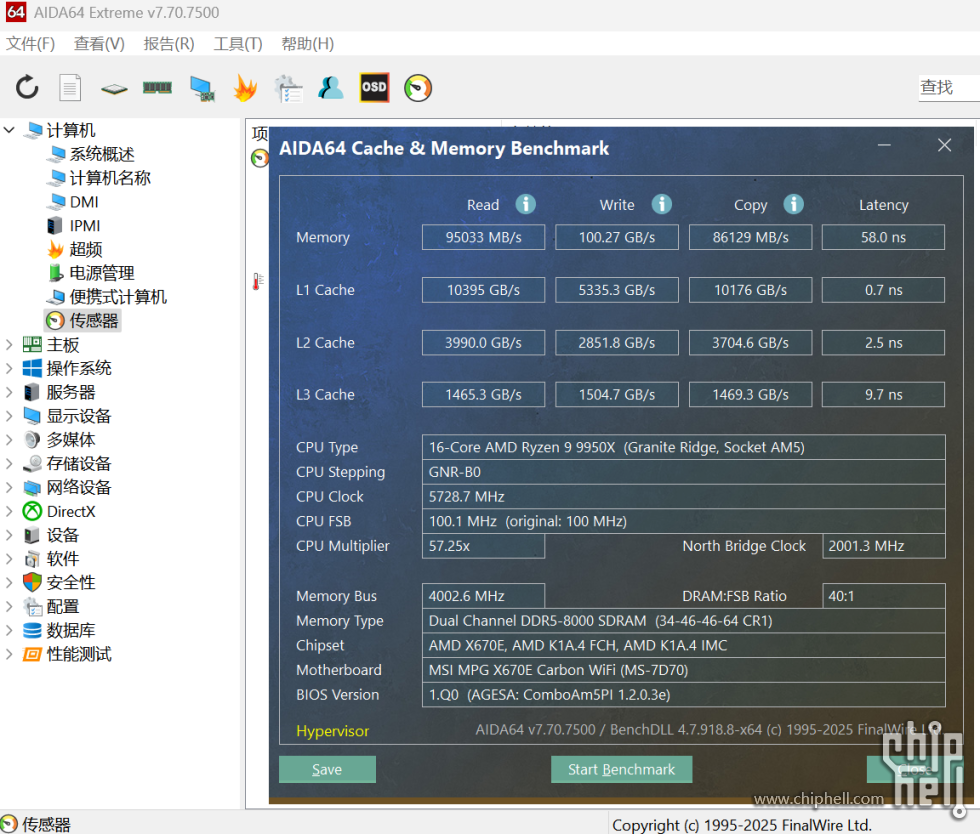Viewport: 980px width, 834px height.
Task: Click the North Bridge Clock 2001.3 MHz value
Action: (x=884, y=546)
